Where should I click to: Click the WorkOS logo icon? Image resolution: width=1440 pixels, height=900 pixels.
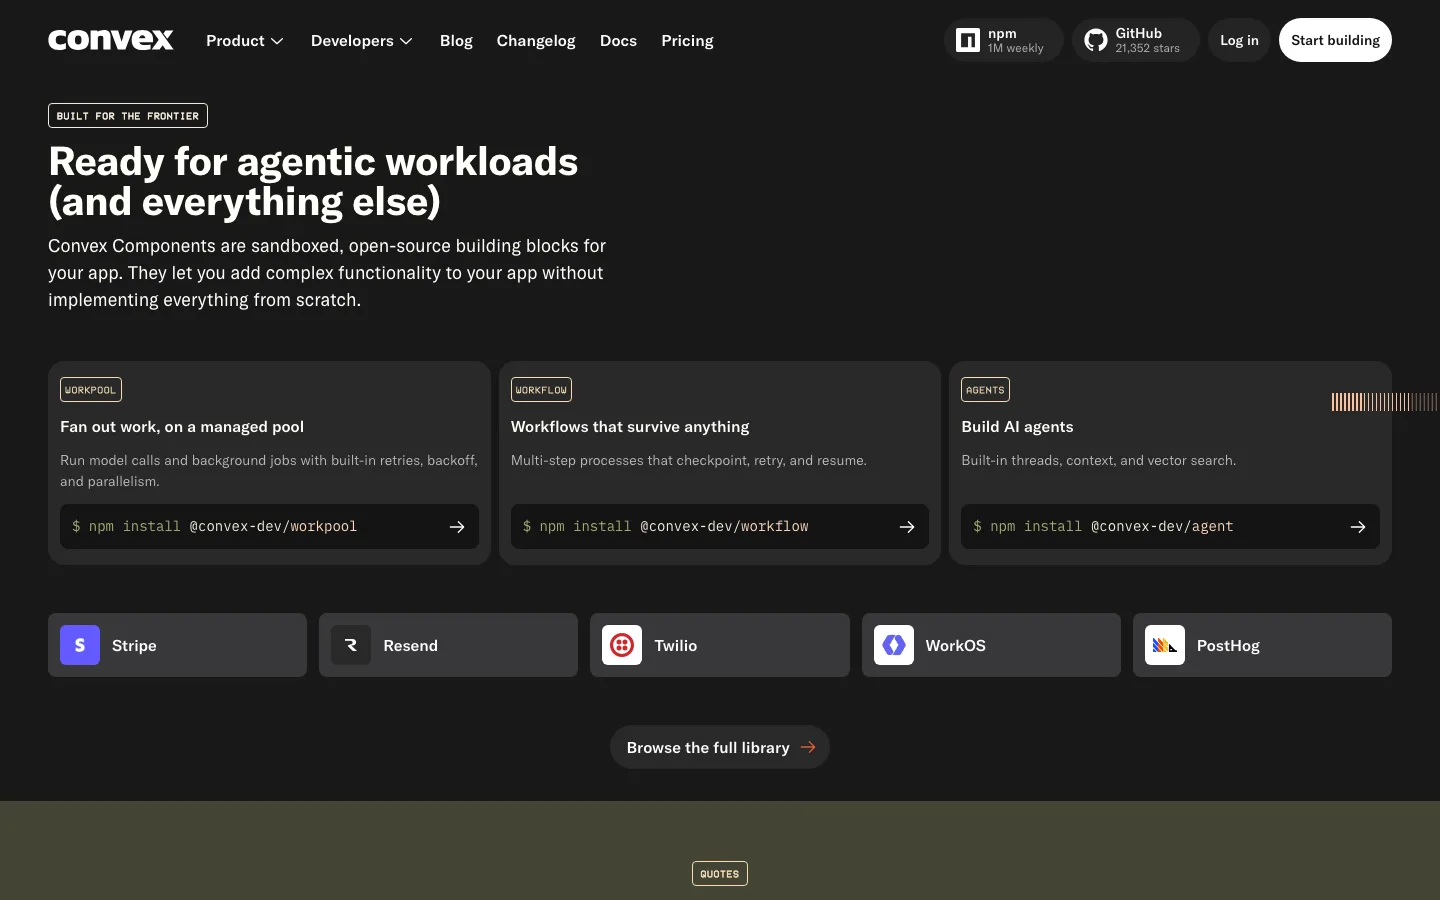coord(894,645)
